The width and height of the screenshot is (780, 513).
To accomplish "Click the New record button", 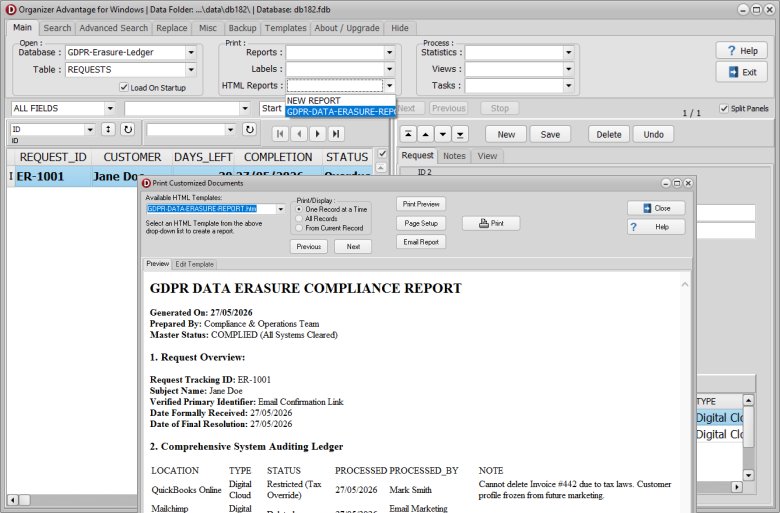I will pos(506,134).
